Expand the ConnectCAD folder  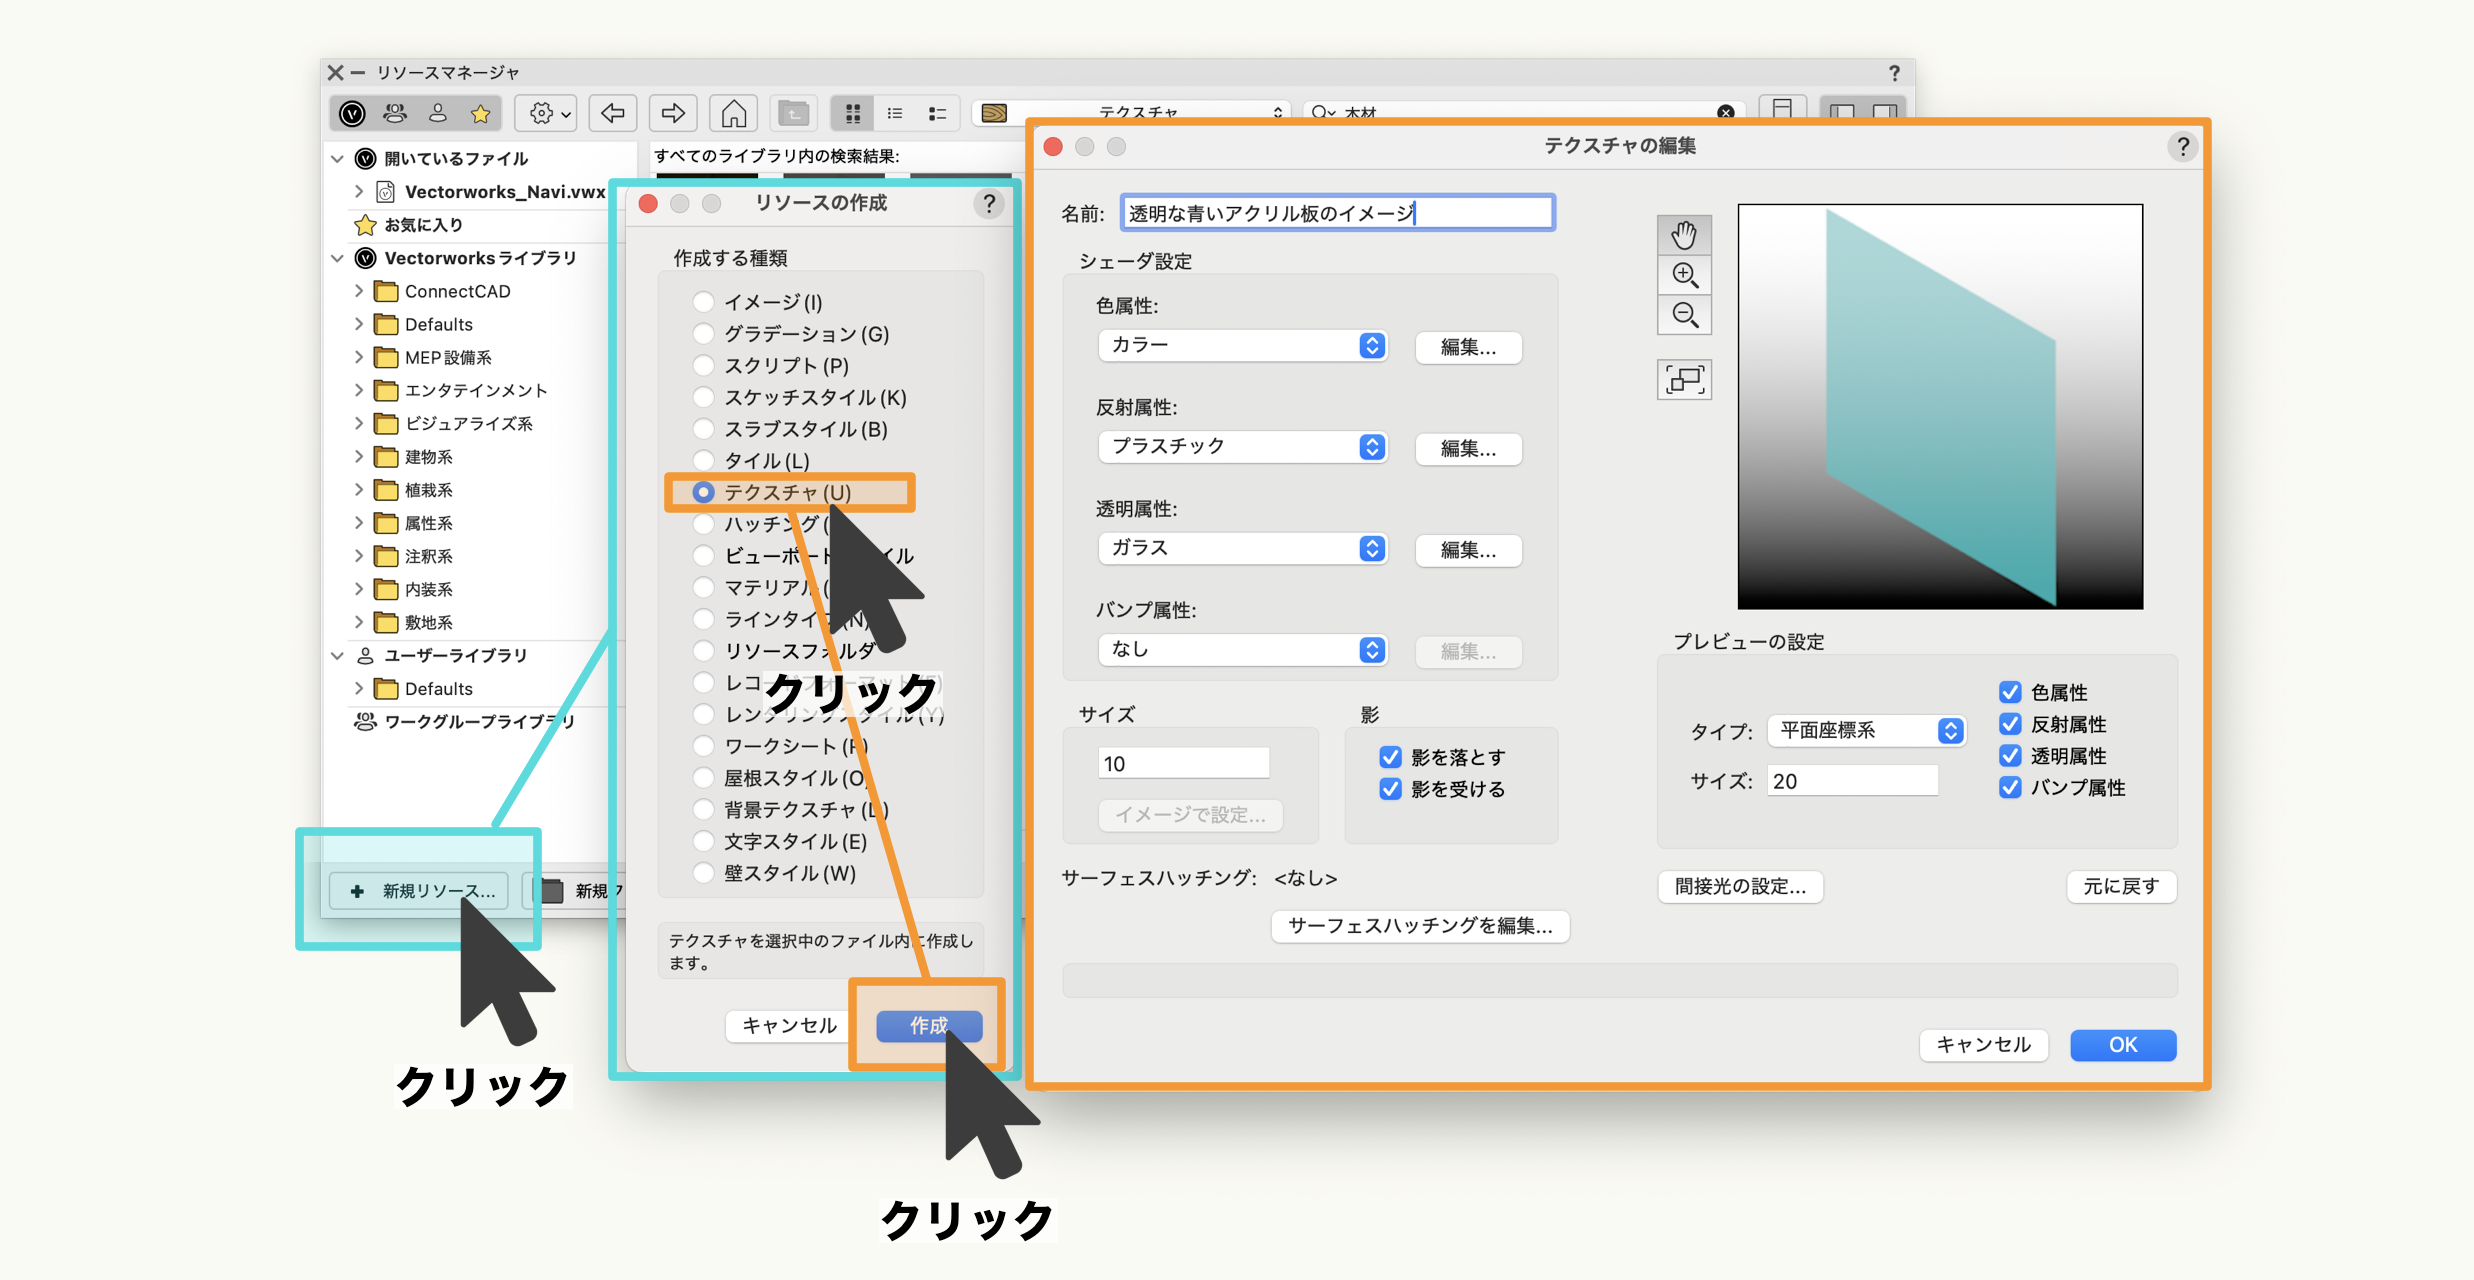pos(359,291)
